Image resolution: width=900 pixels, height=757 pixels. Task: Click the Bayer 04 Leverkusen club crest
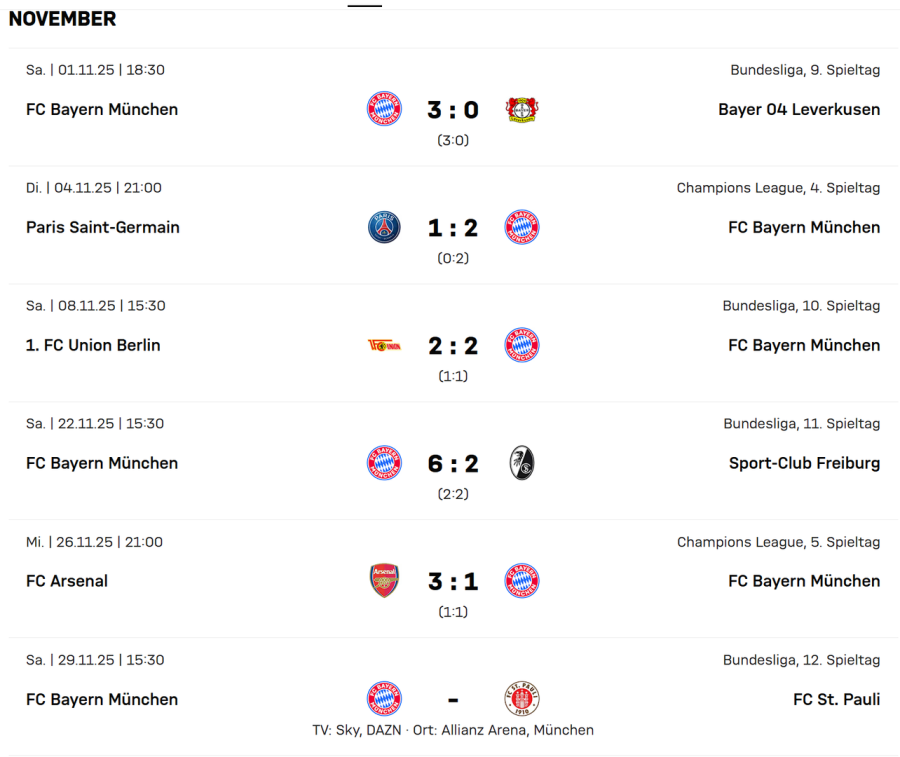[522, 109]
